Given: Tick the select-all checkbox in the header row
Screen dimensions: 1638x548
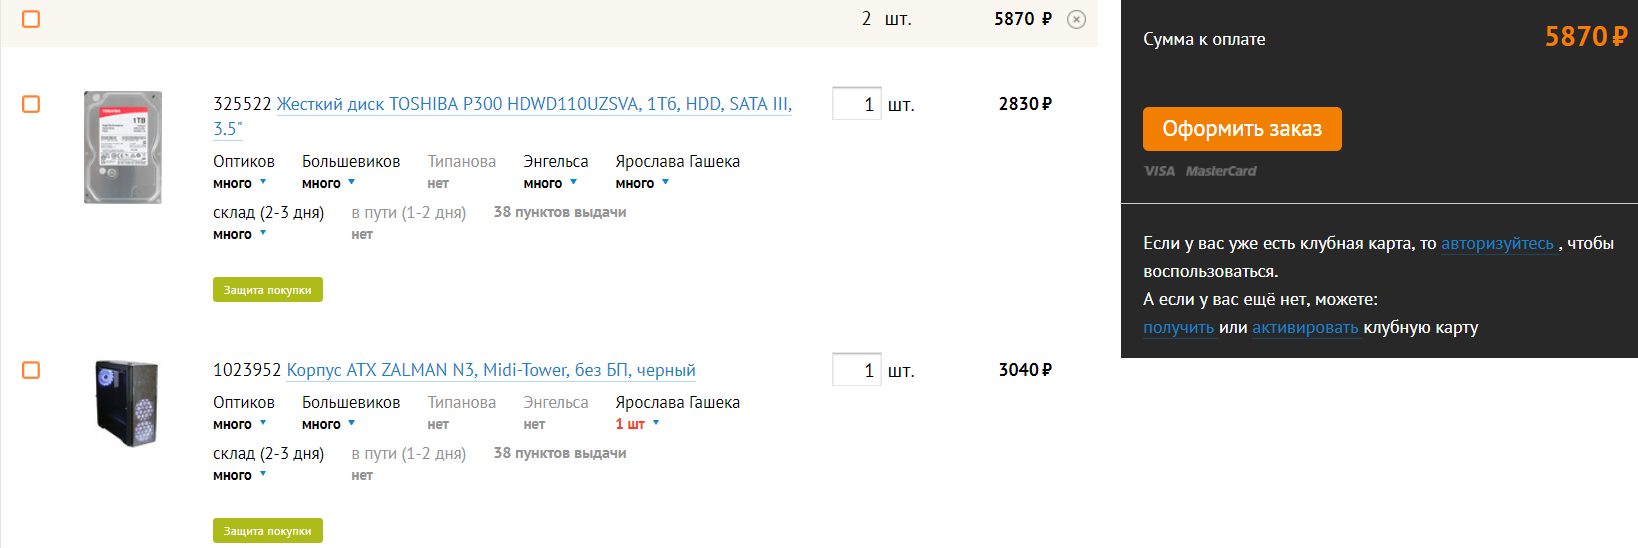Looking at the screenshot, I should click(x=31, y=19).
